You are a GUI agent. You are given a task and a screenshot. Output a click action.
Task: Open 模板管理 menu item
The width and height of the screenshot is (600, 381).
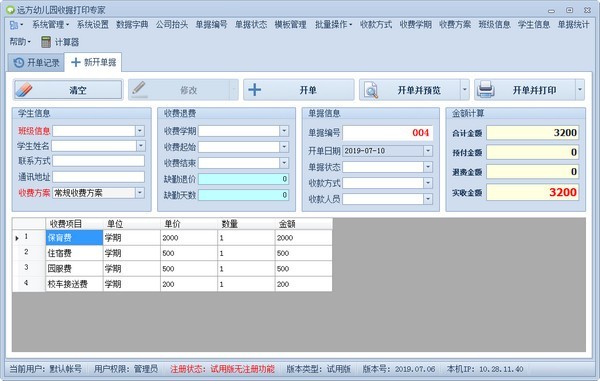[x=290, y=25]
